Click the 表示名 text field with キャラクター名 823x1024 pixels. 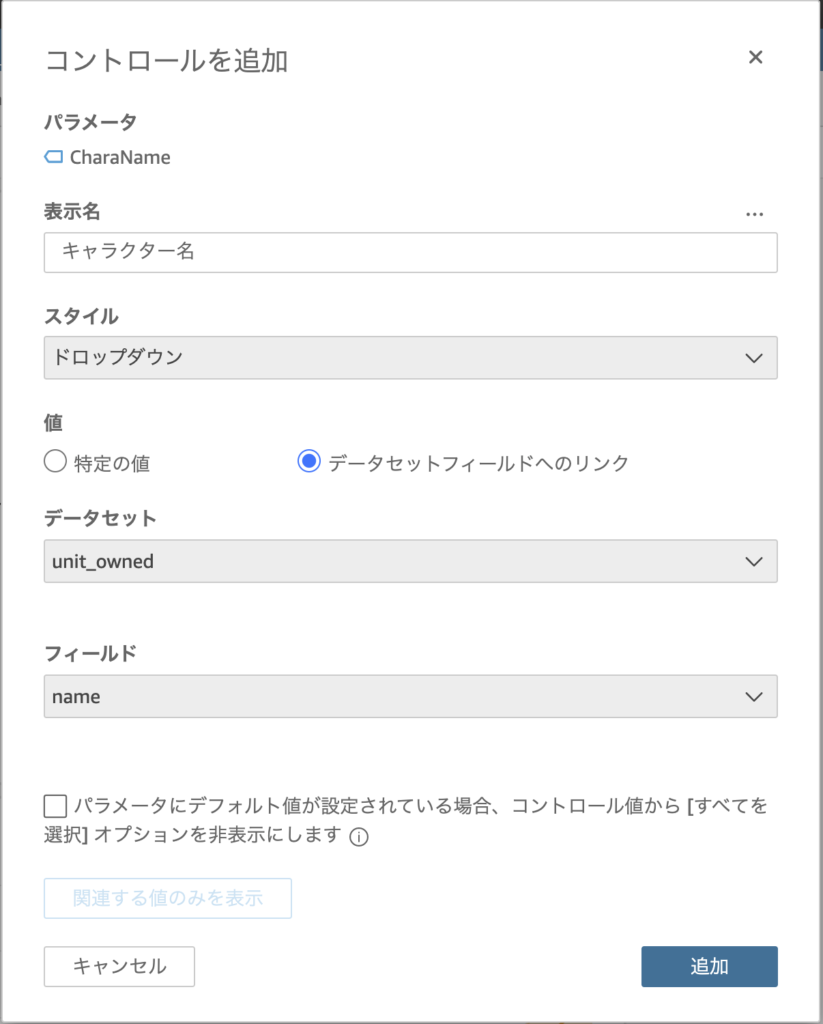click(410, 252)
